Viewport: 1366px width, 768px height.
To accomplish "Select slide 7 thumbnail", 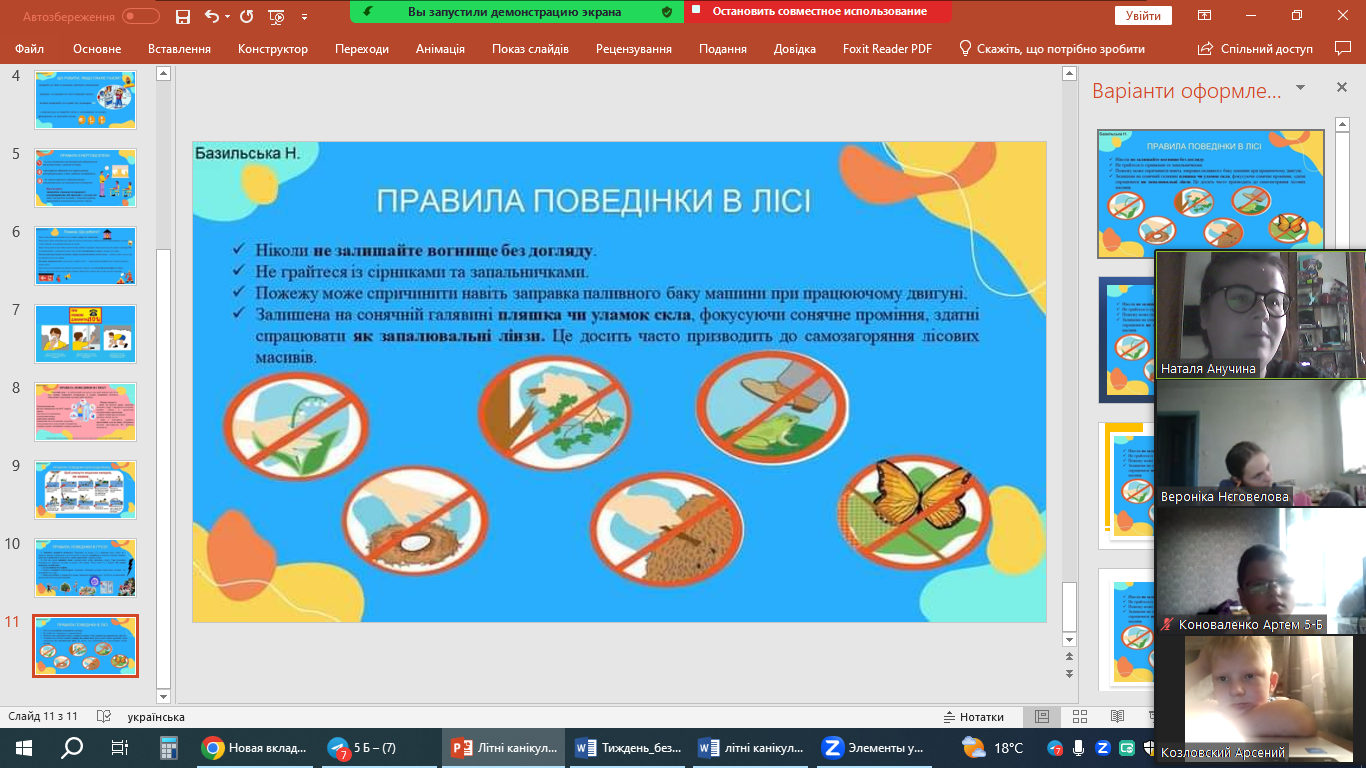I will [85, 334].
